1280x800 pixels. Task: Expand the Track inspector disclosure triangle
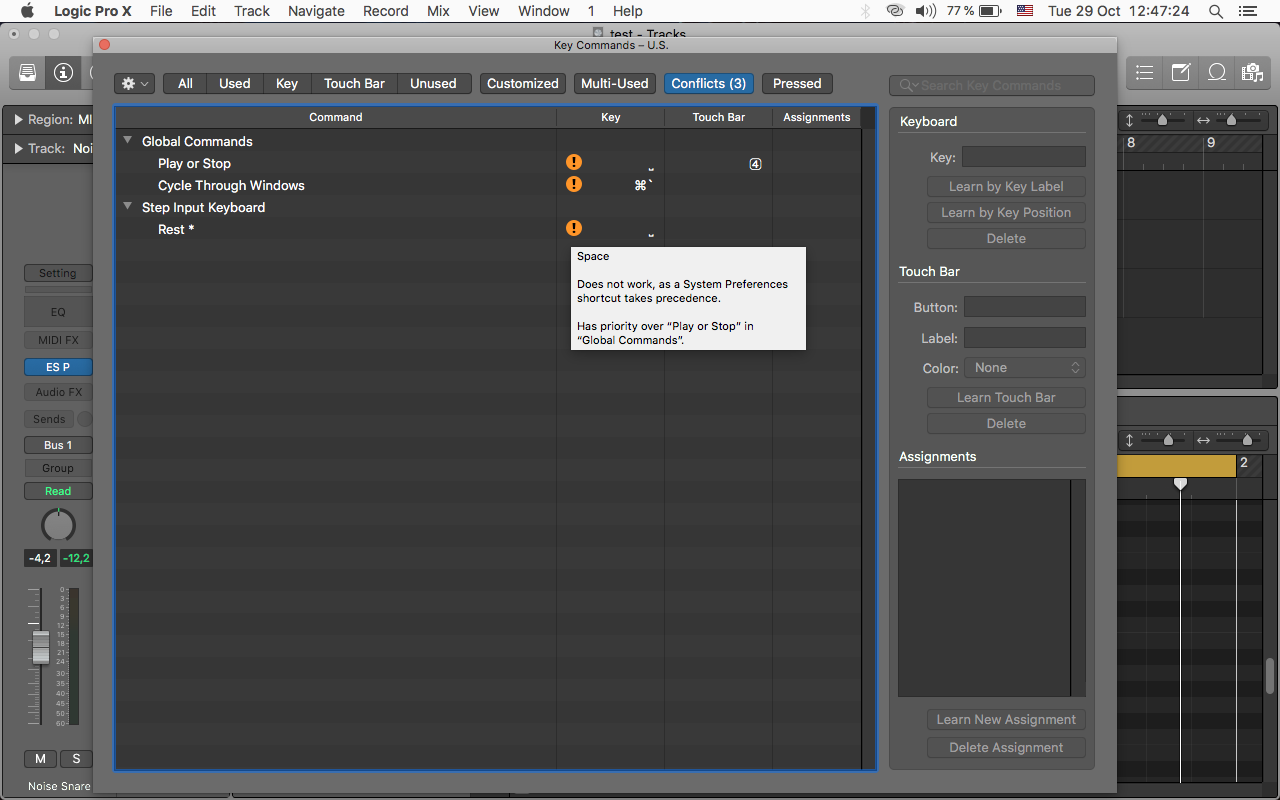coord(19,148)
